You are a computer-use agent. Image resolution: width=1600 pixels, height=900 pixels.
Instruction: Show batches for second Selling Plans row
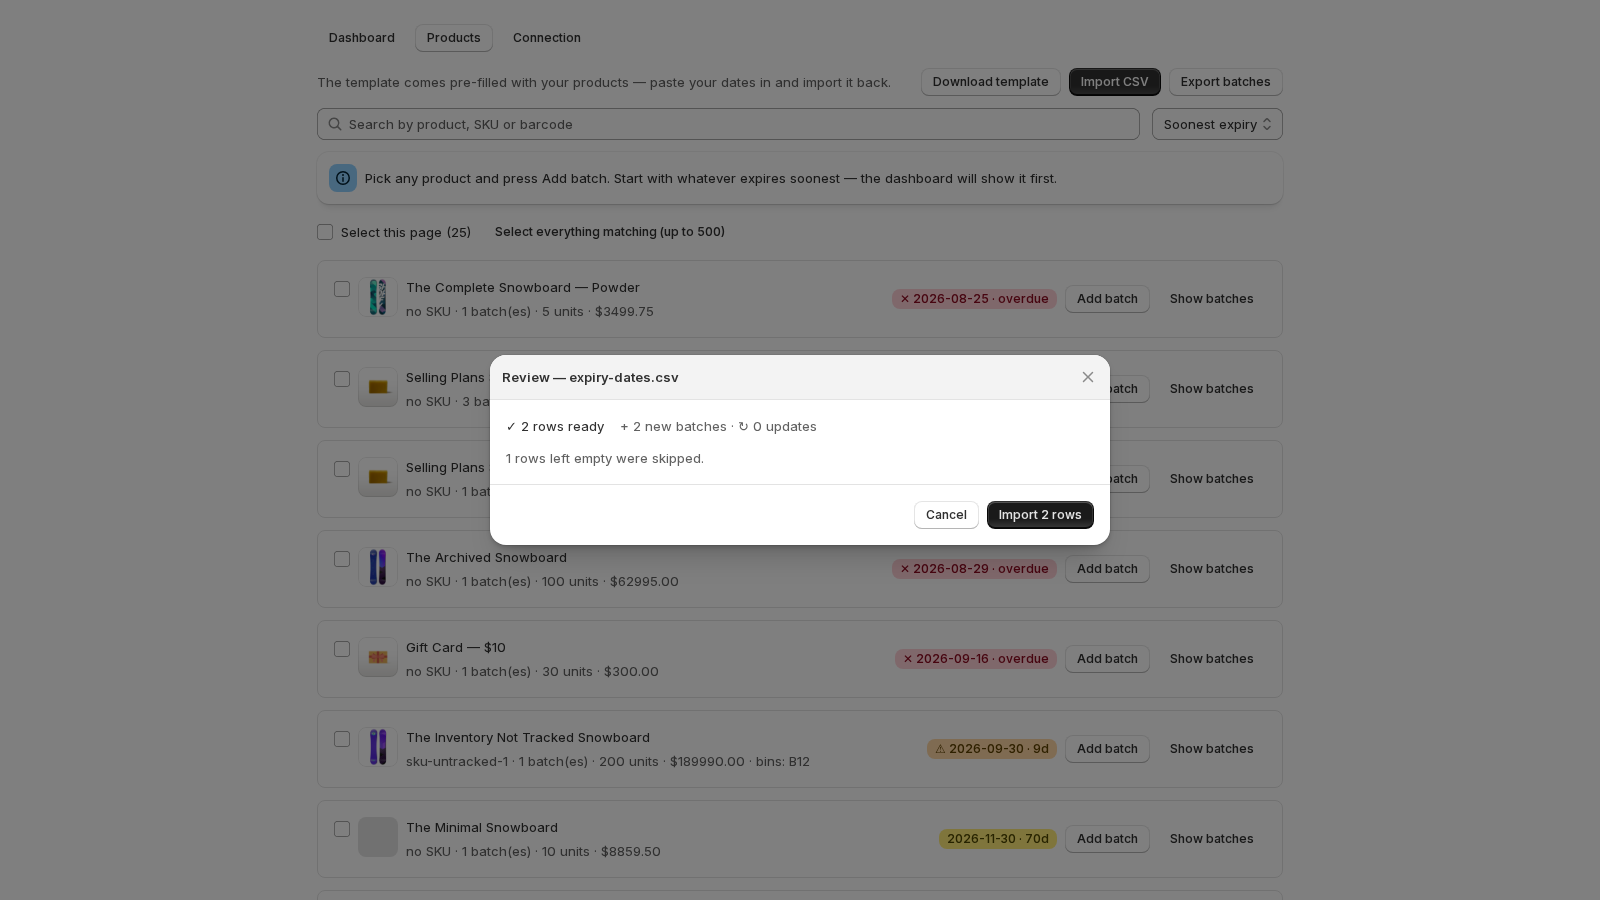(1212, 479)
